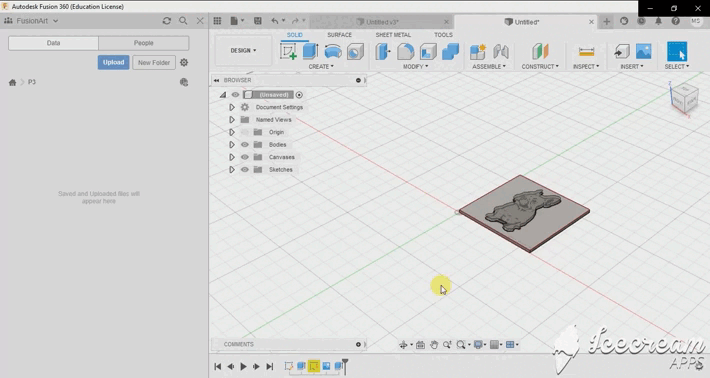The width and height of the screenshot is (710, 378).
Task: Expand the Origin folder
Action: [x=231, y=132]
